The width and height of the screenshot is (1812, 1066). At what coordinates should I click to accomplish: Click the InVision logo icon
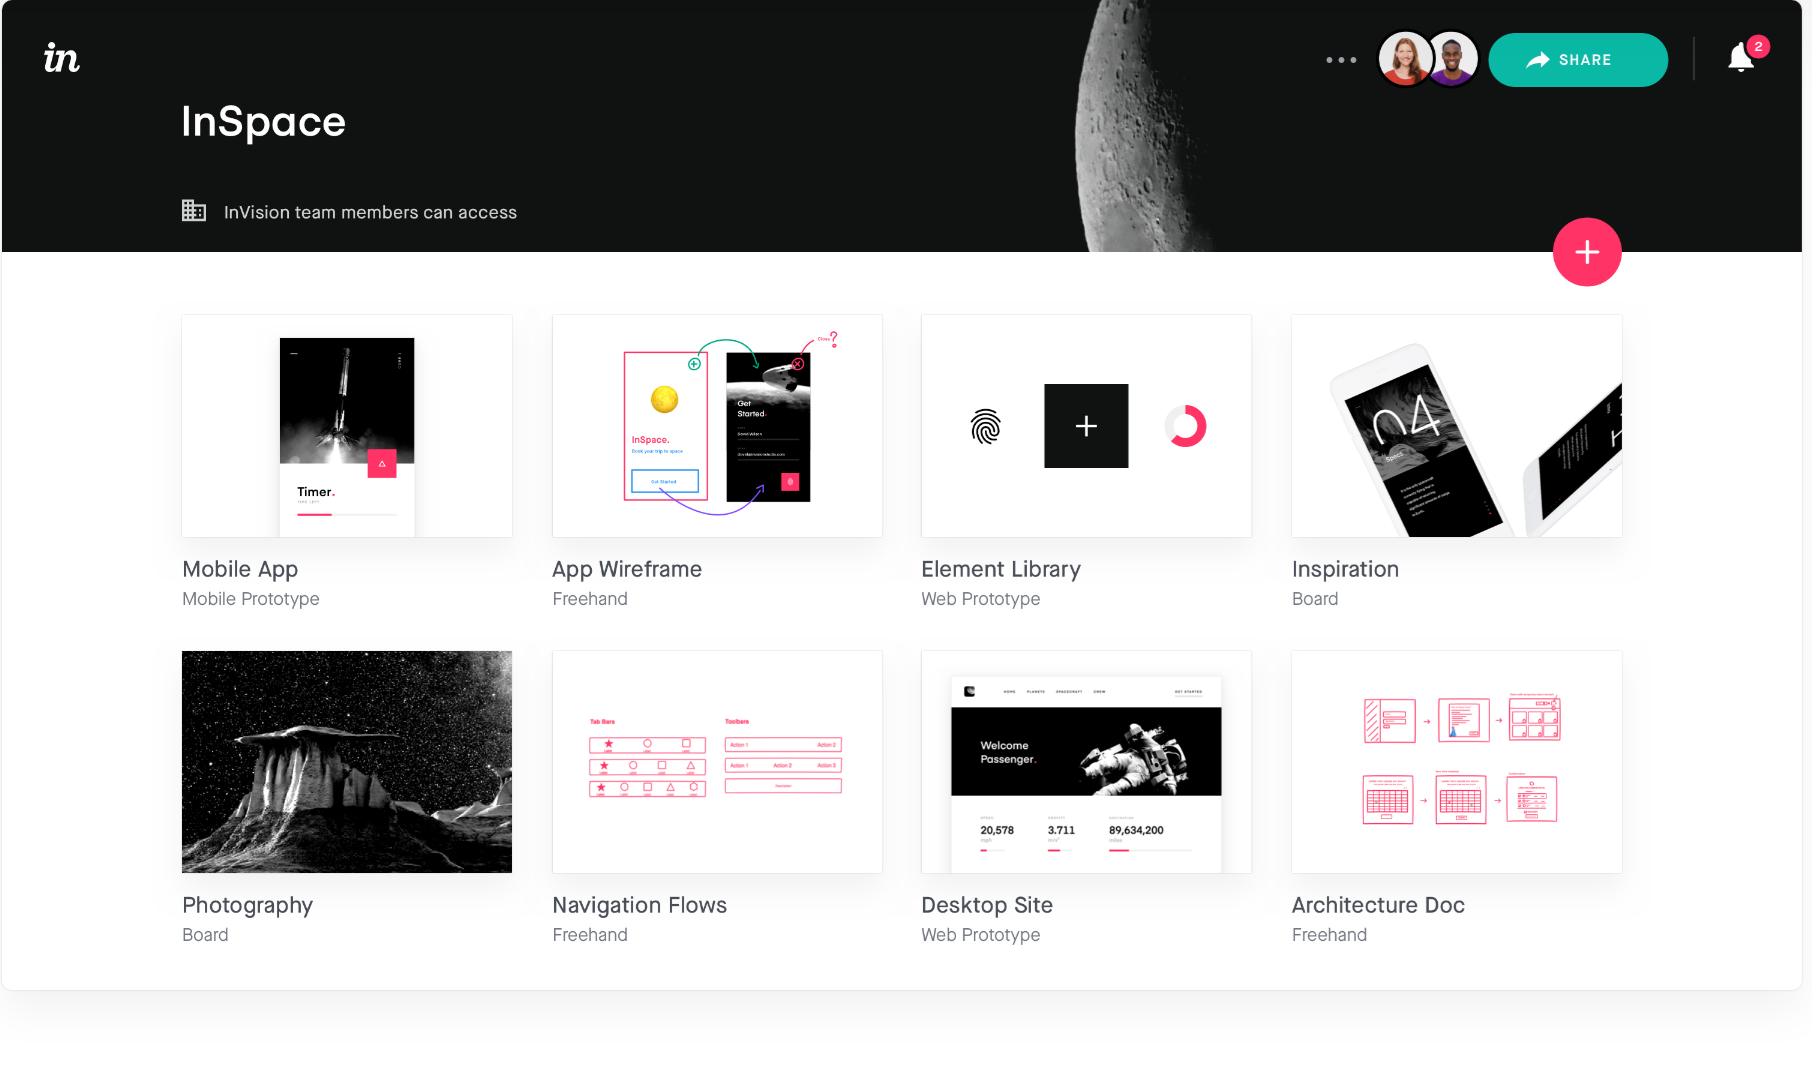point(61,58)
